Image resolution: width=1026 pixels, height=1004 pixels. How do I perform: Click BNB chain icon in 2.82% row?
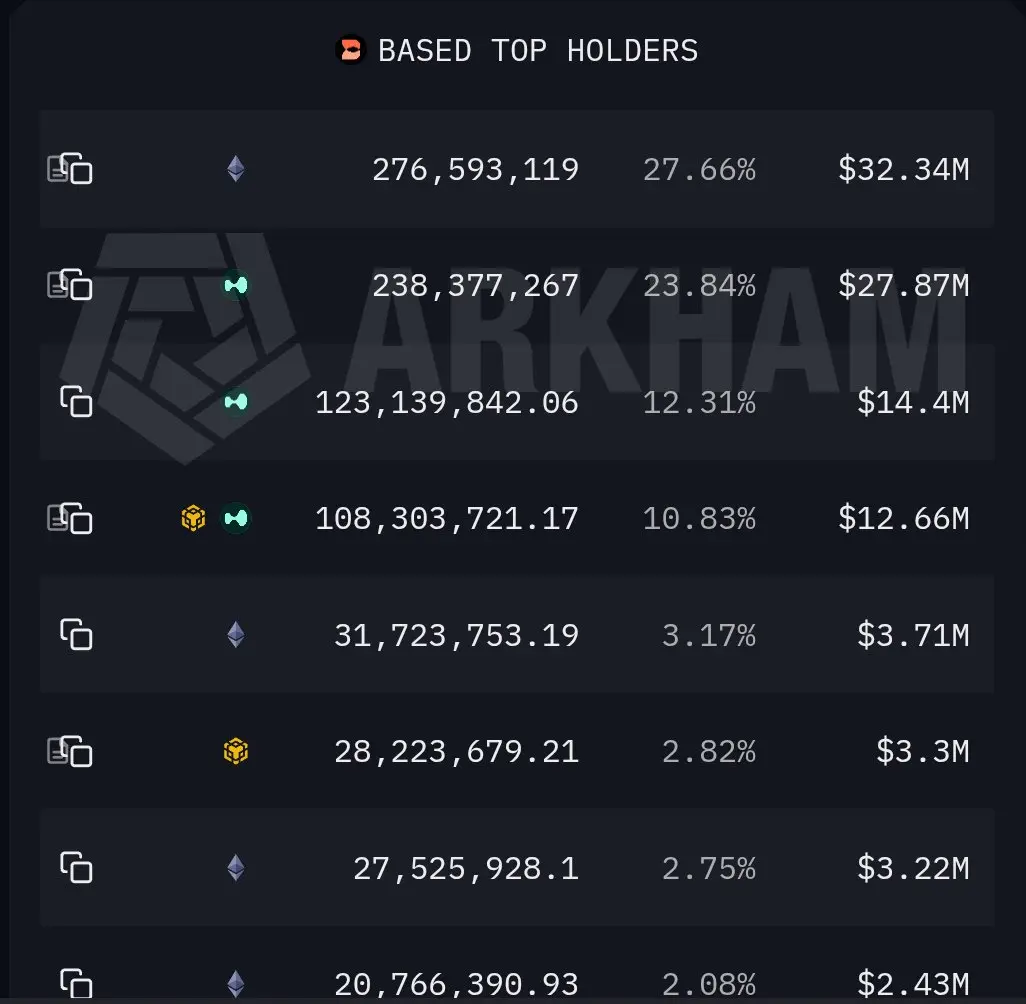[x=236, y=751]
